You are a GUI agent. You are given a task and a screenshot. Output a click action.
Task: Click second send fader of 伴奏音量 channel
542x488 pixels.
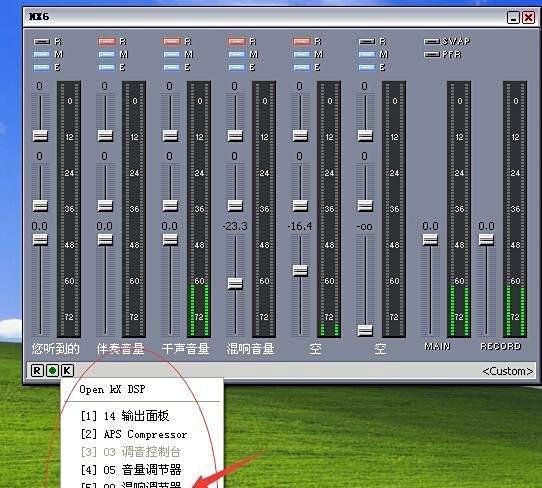coord(105,206)
